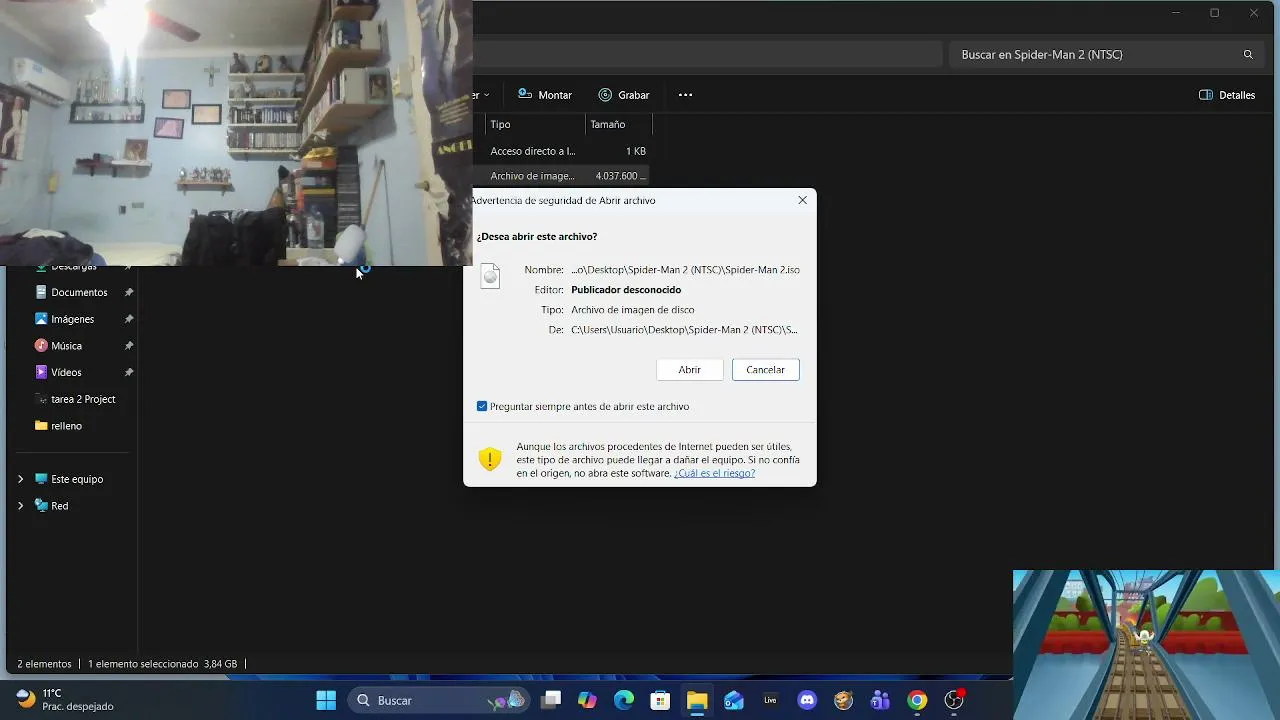1280x720 pixels.
Task: Minimize the File Explorer window
Action: pos(1176,13)
